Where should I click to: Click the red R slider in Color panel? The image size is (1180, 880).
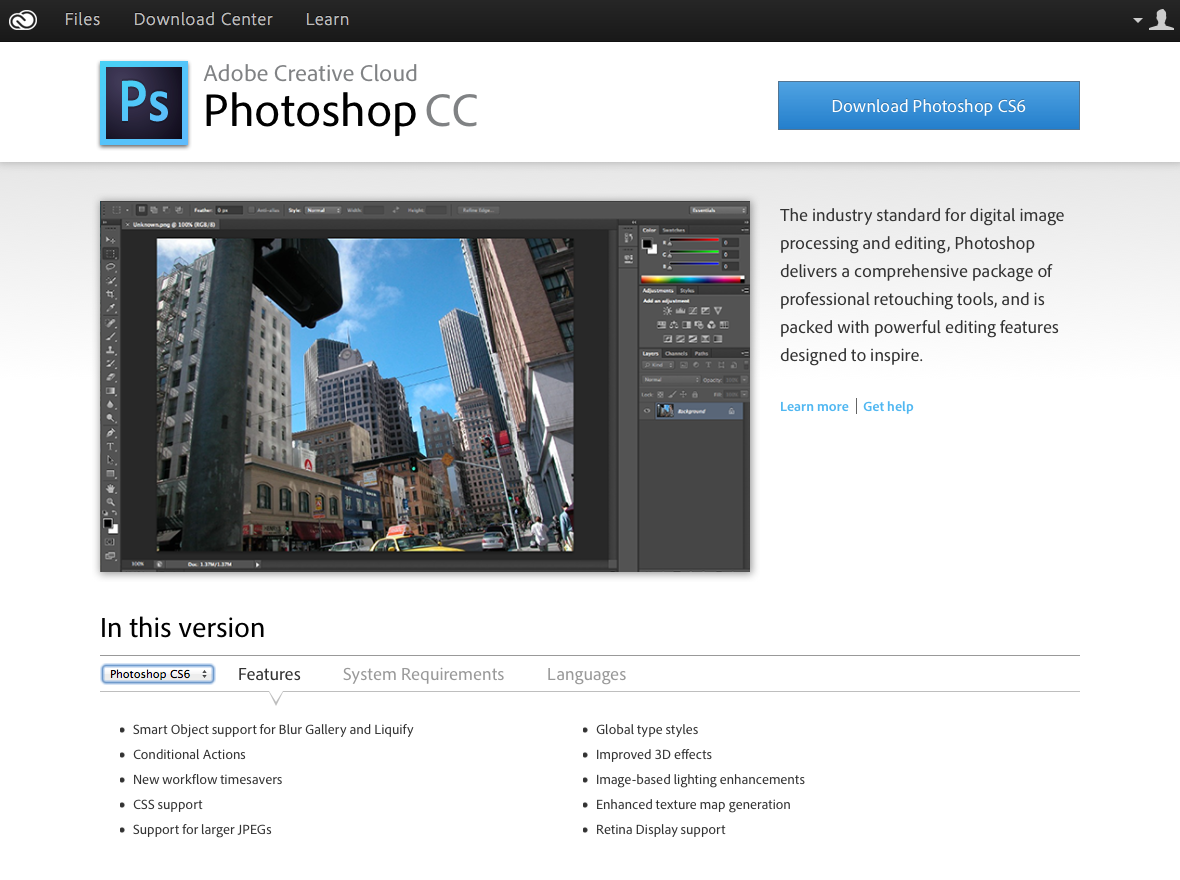pos(694,239)
